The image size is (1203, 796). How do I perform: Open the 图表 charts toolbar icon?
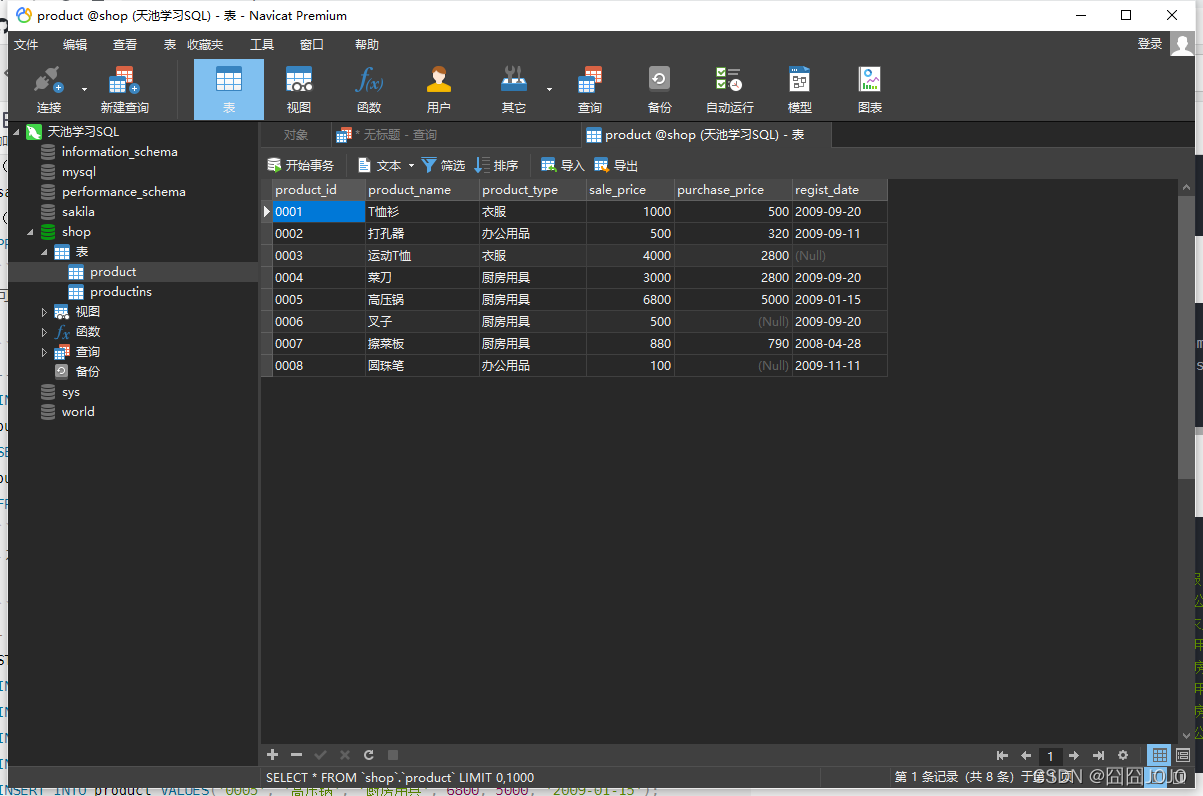(x=869, y=89)
